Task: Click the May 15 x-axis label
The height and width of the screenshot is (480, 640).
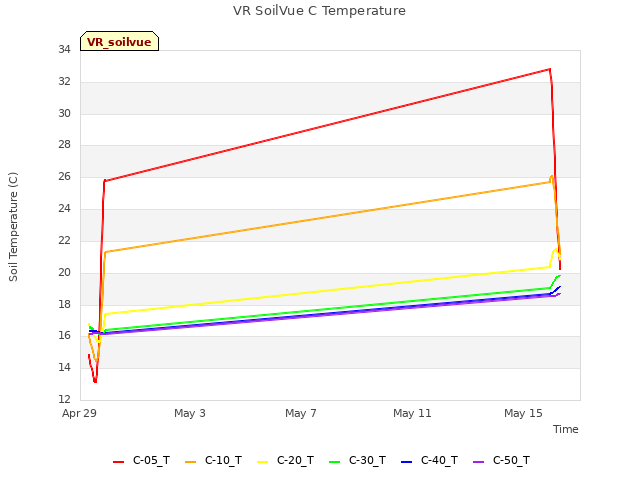Action: [x=523, y=413]
